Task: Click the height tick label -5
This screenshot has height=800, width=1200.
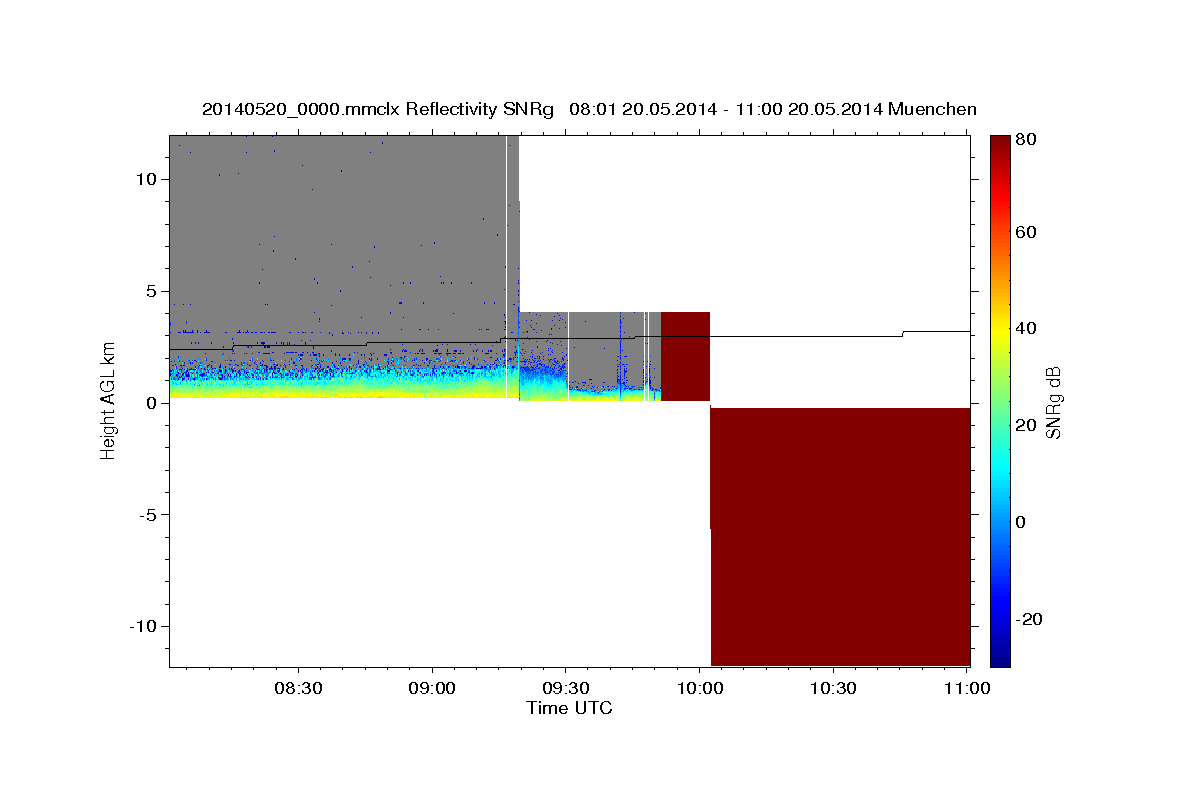Action: 149,514
